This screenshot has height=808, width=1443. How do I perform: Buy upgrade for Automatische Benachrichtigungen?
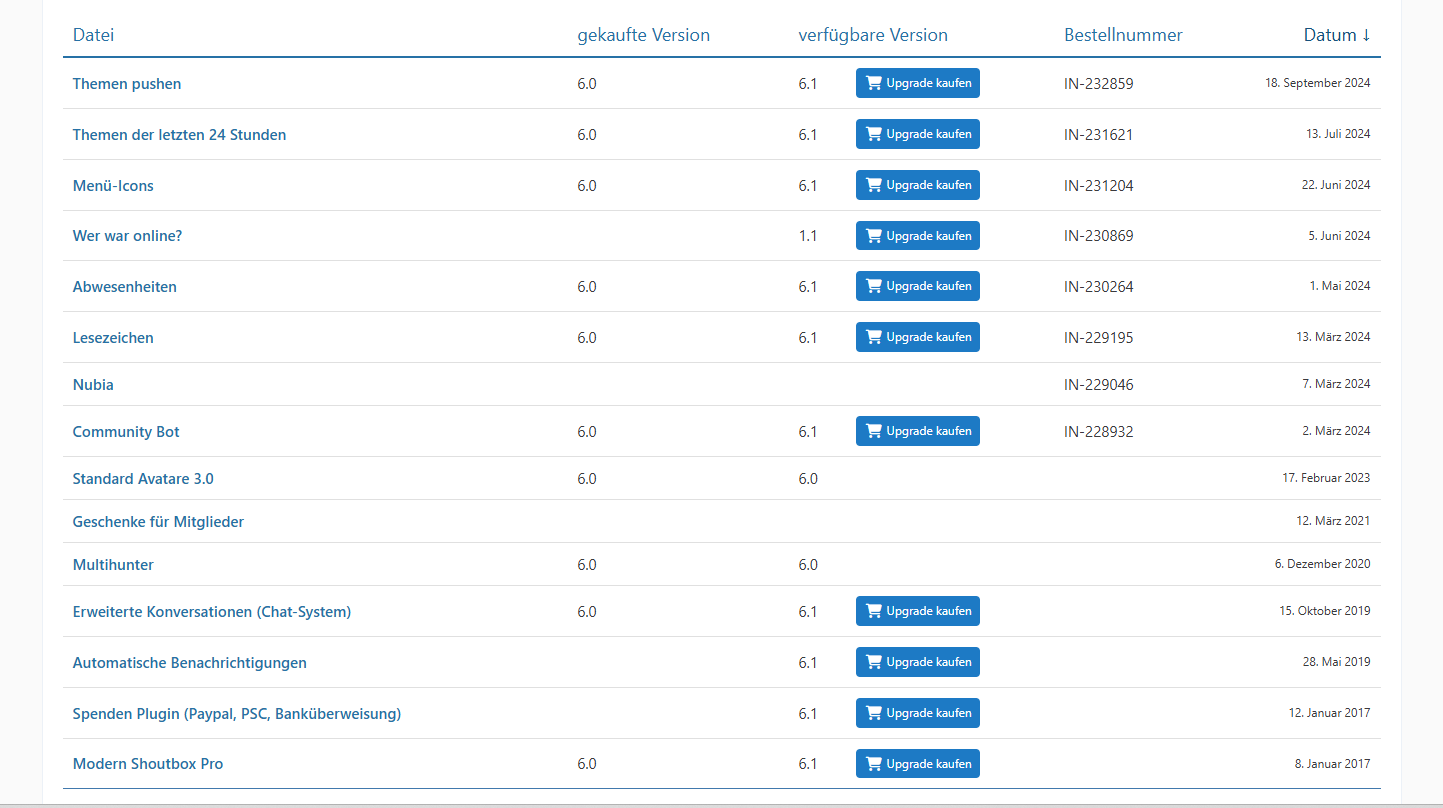[x=917, y=662]
